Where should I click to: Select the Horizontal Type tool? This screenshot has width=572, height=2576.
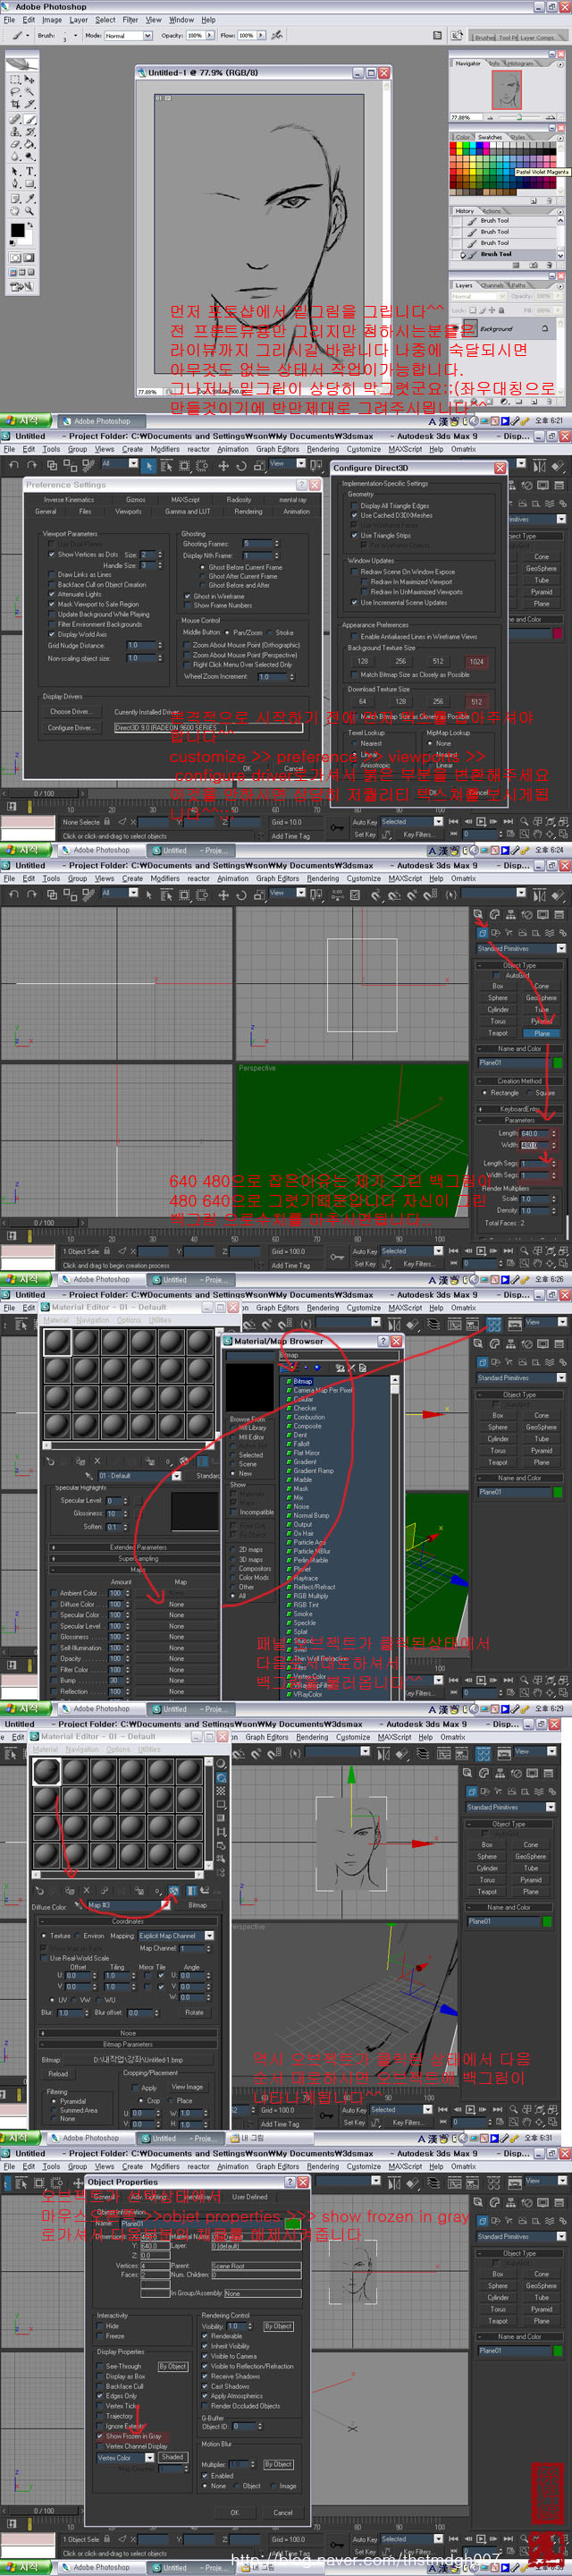[x=30, y=171]
